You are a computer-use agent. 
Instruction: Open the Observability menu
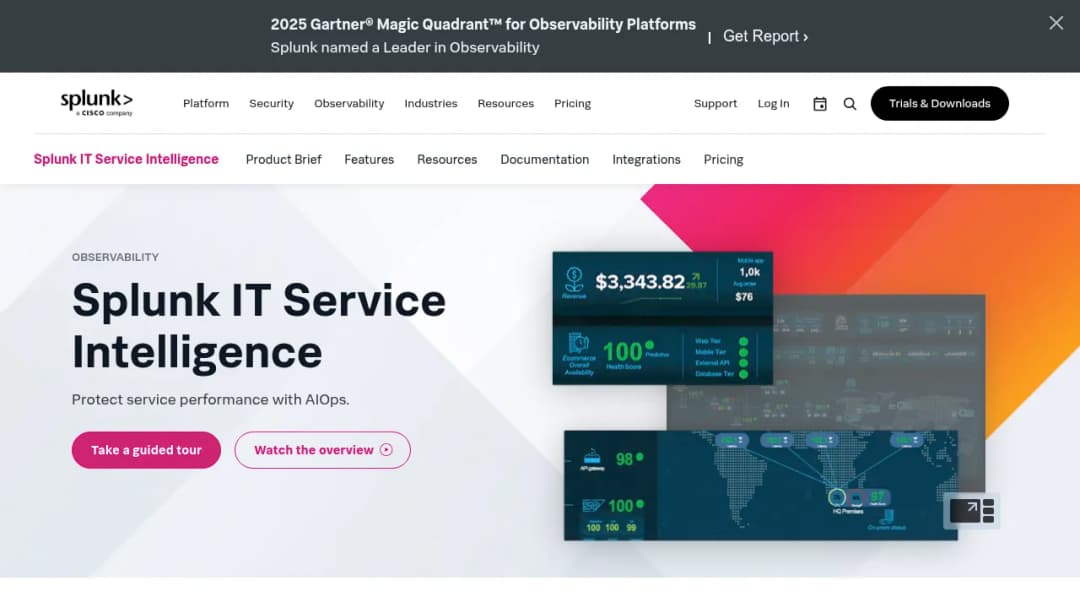pyautogui.click(x=349, y=103)
